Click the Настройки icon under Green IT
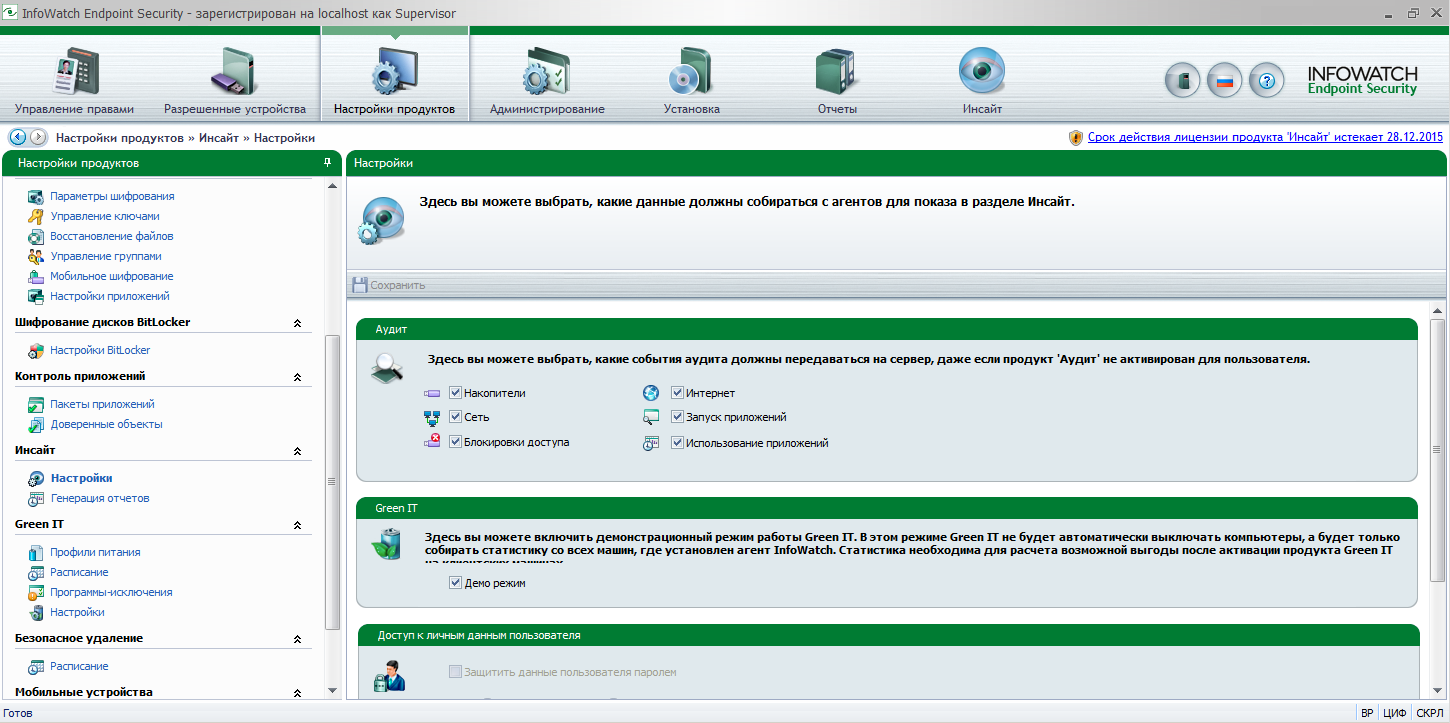 tap(36, 613)
